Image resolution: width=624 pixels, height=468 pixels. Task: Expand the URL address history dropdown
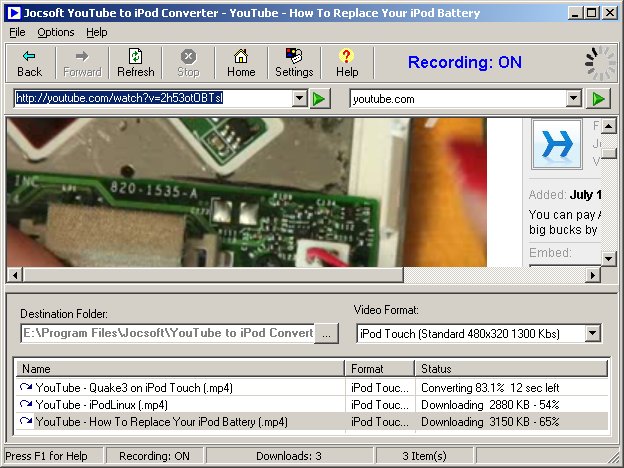(299, 98)
